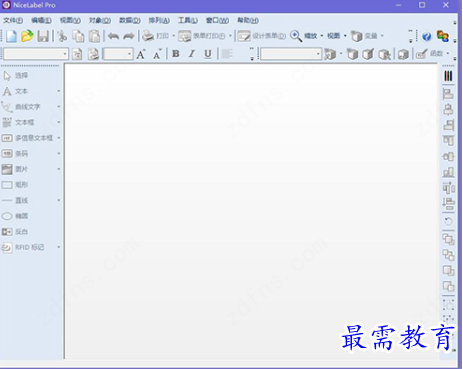
Task: Toggle Bold formatting
Action: [176, 54]
